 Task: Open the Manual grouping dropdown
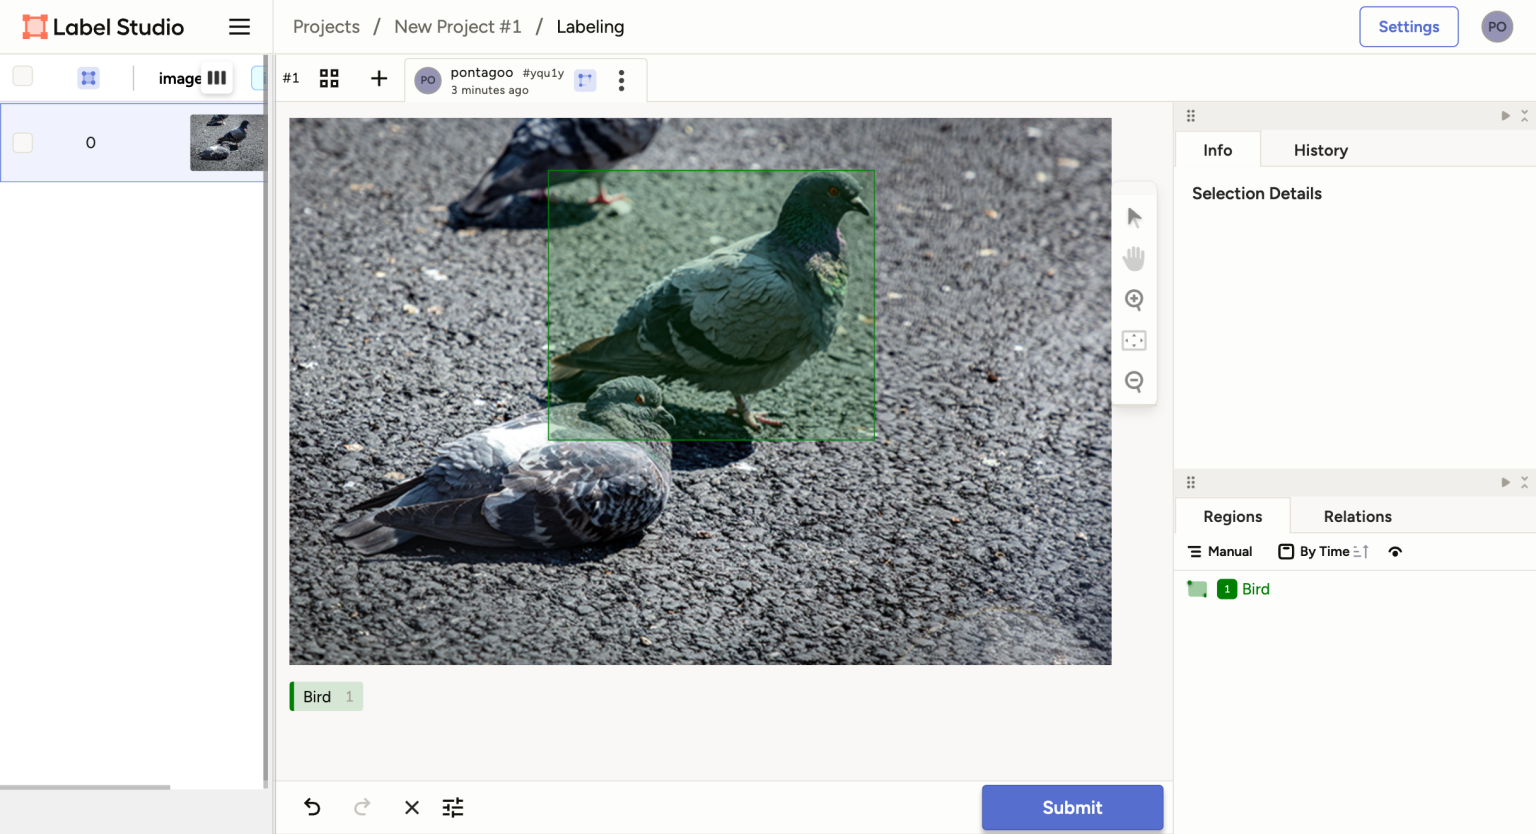click(1220, 552)
